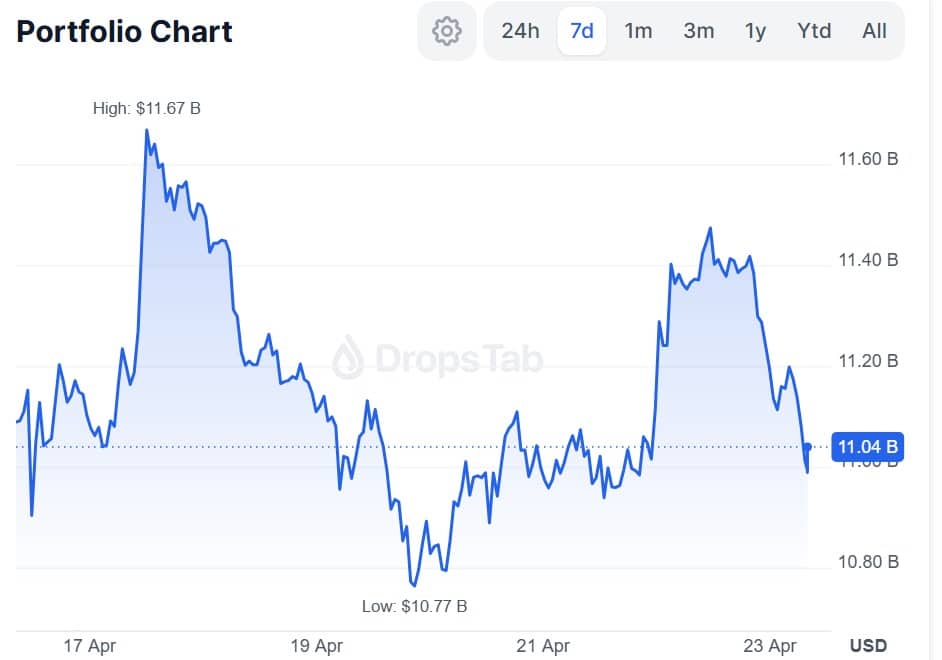The image size is (942, 660).
Task: Open the Ytd portfolio view
Action: (814, 31)
